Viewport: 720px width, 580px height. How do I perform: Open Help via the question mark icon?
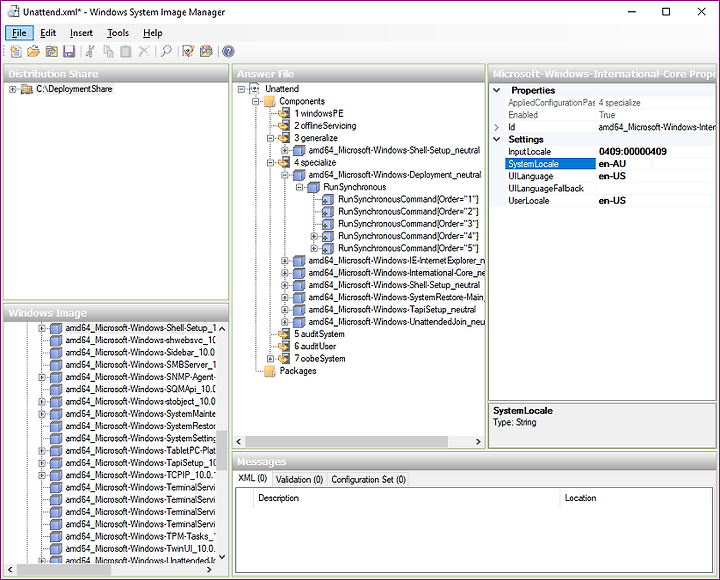(x=228, y=51)
